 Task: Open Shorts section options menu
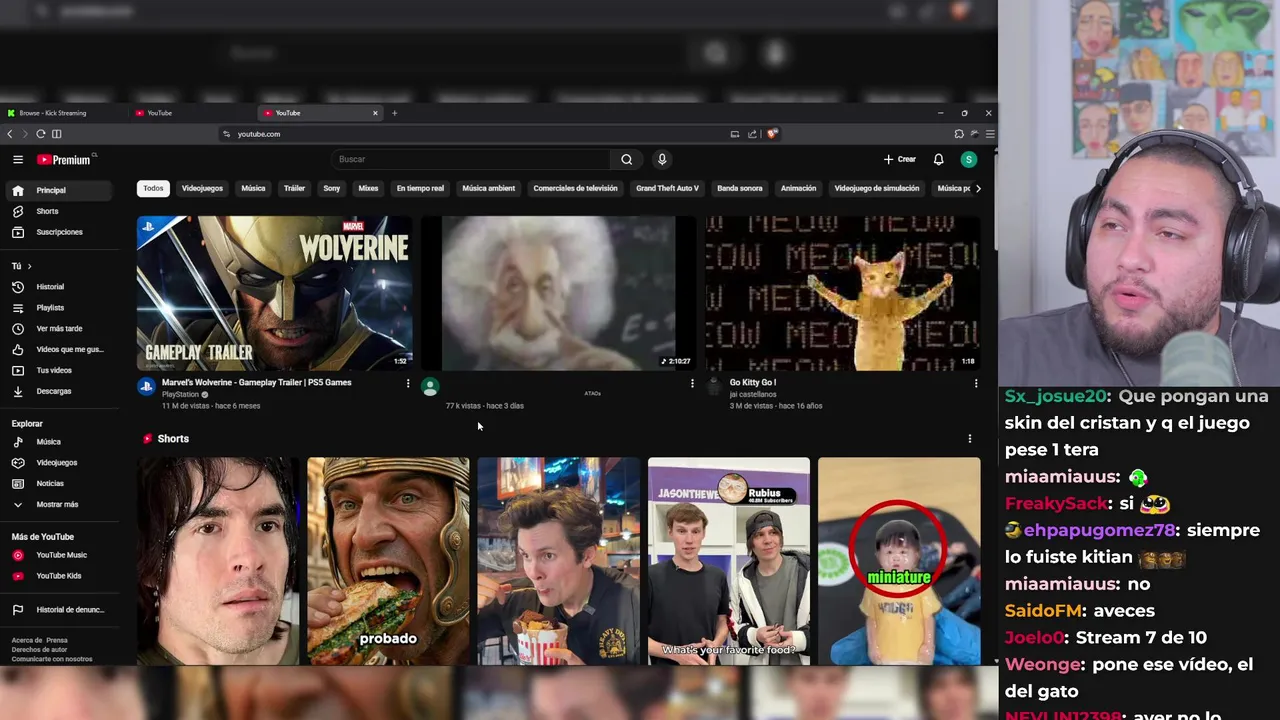969,439
